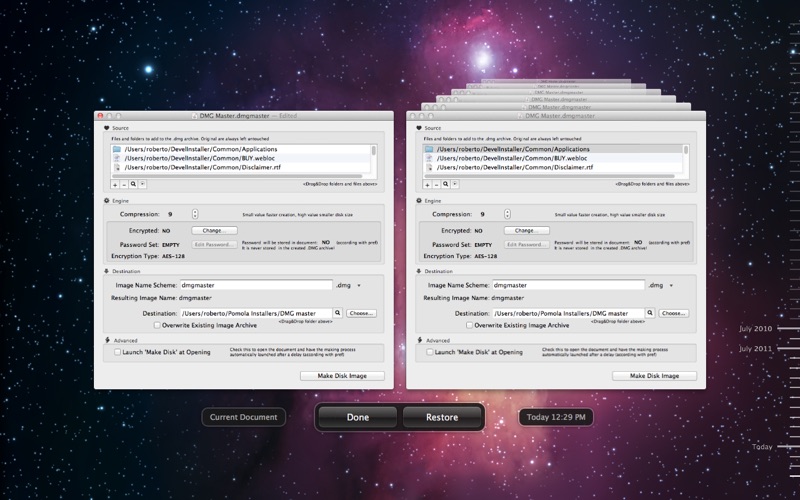Click the Today 12:29 PM version label
The width and height of the screenshot is (800, 500).
pyautogui.click(x=556, y=417)
